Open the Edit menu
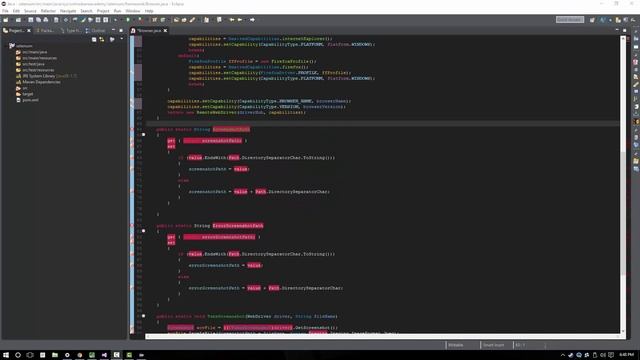640x360 pixels. coord(16,11)
